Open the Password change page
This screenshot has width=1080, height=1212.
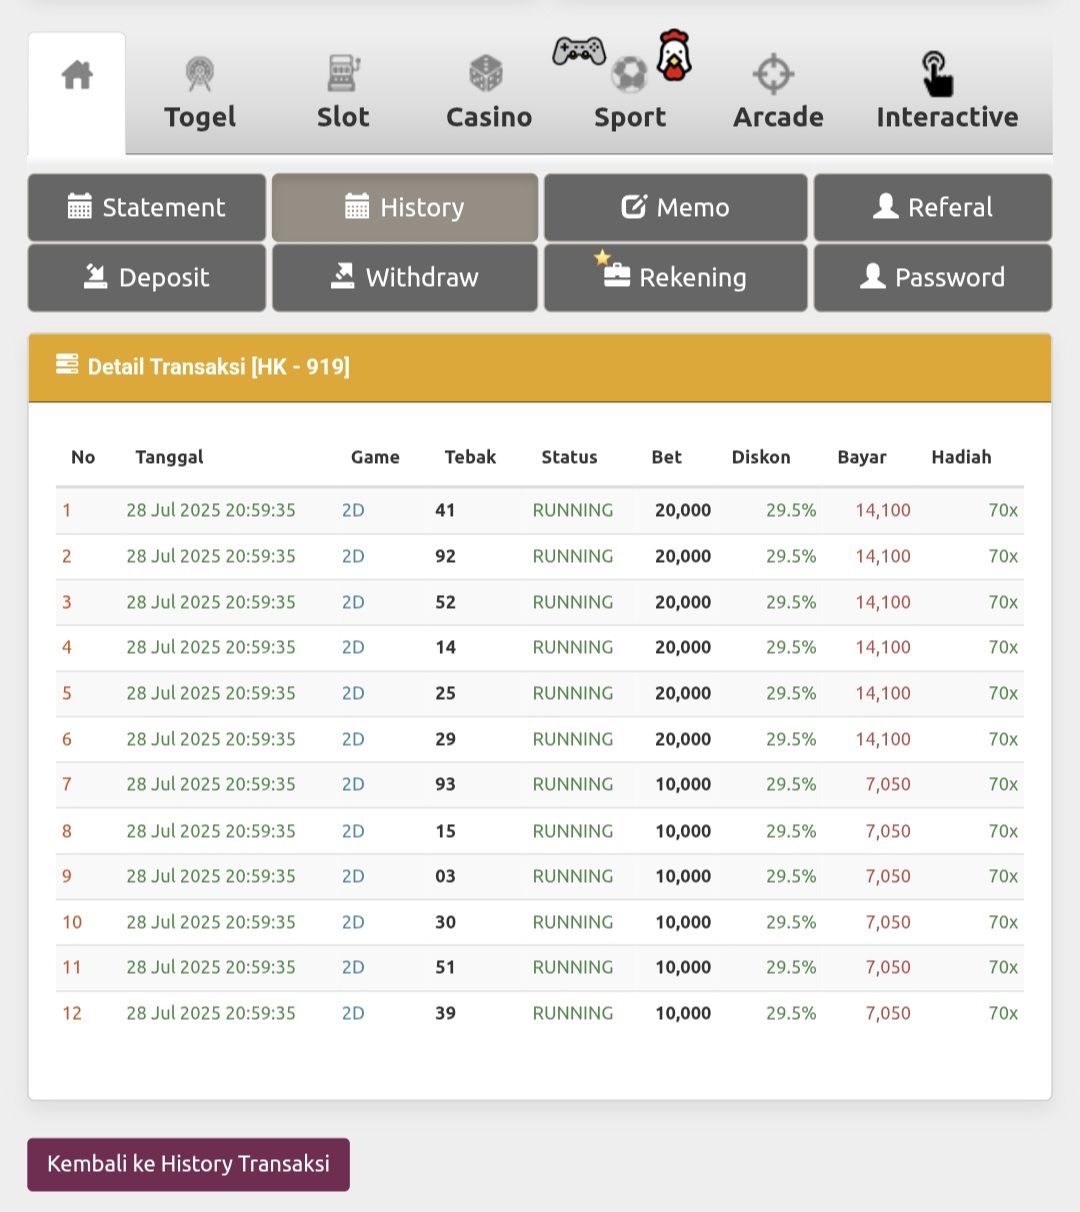coord(932,278)
